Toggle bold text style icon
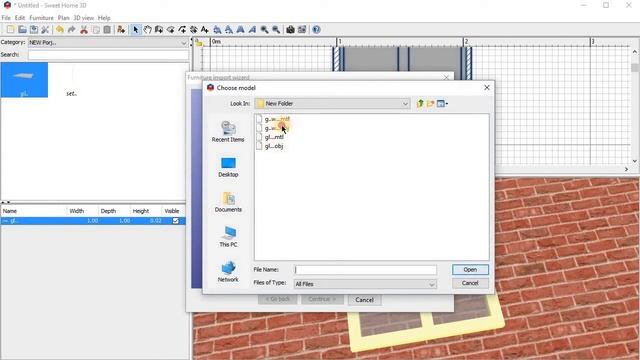Screen dimensions: 640x360 240,30
